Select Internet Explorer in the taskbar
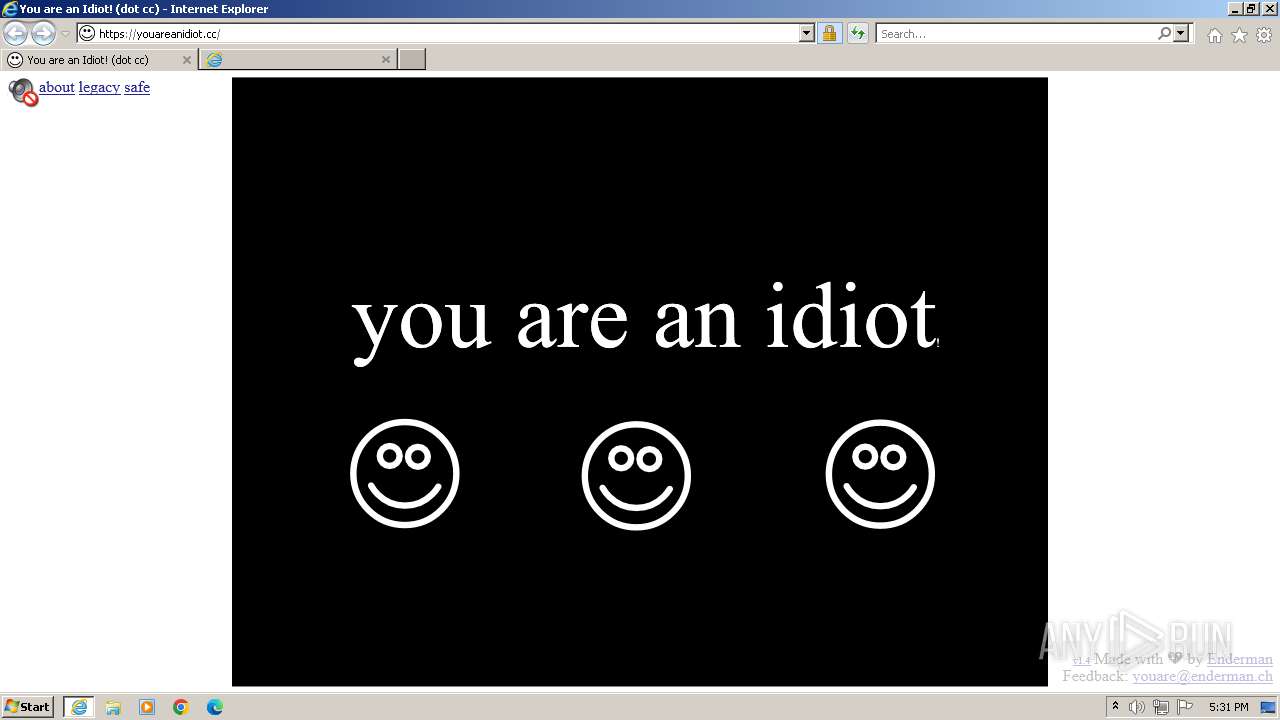Screen dimensions: 1280x720 (79, 707)
